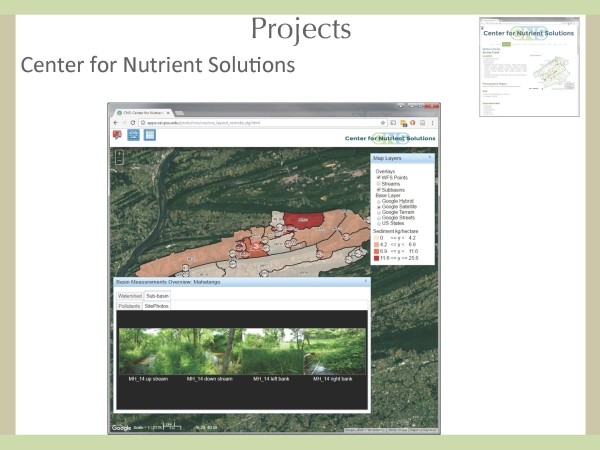The width and height of the screenshot is (600, 450).
Task: Click the Google logo on the map
Action: coord(121,428)
